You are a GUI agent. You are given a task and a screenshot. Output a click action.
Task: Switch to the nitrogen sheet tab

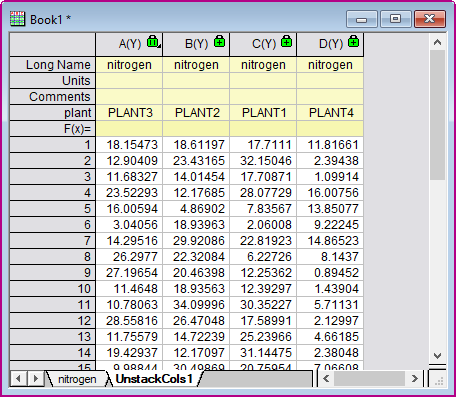tap(77, 379)
